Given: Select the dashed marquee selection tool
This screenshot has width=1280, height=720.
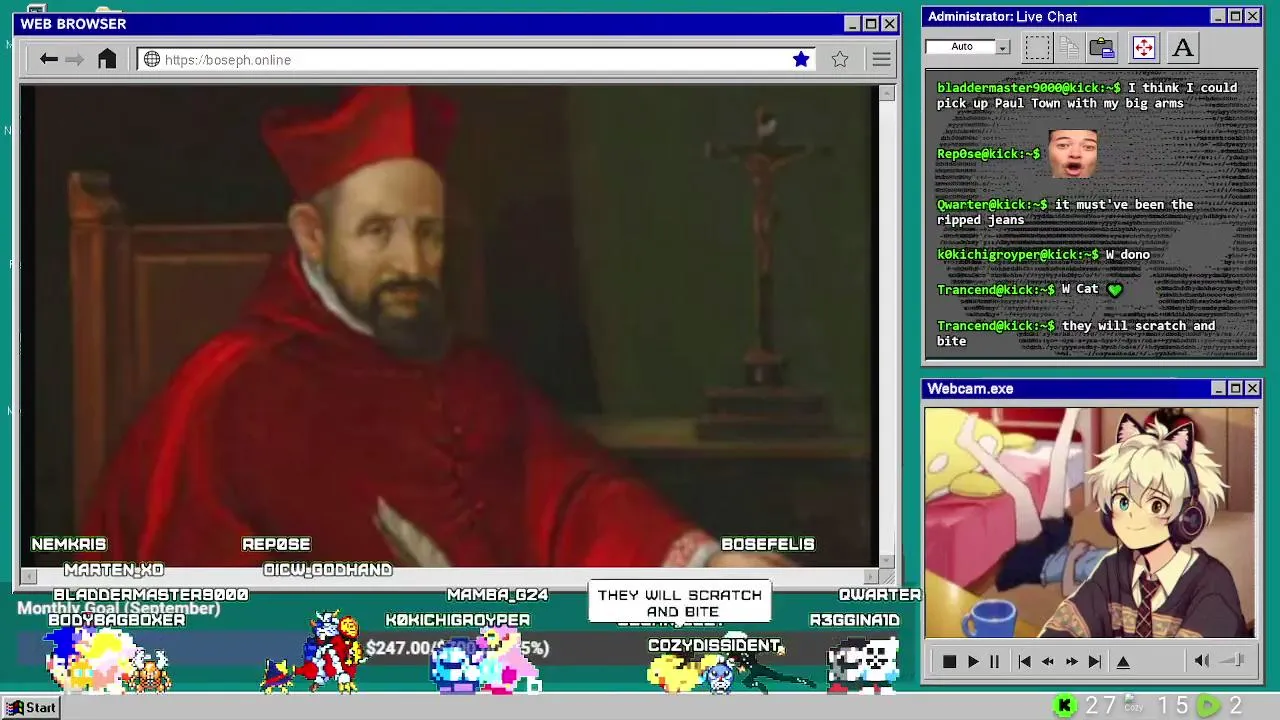Looking at the screenshot, I should [x=1038, y=47].
